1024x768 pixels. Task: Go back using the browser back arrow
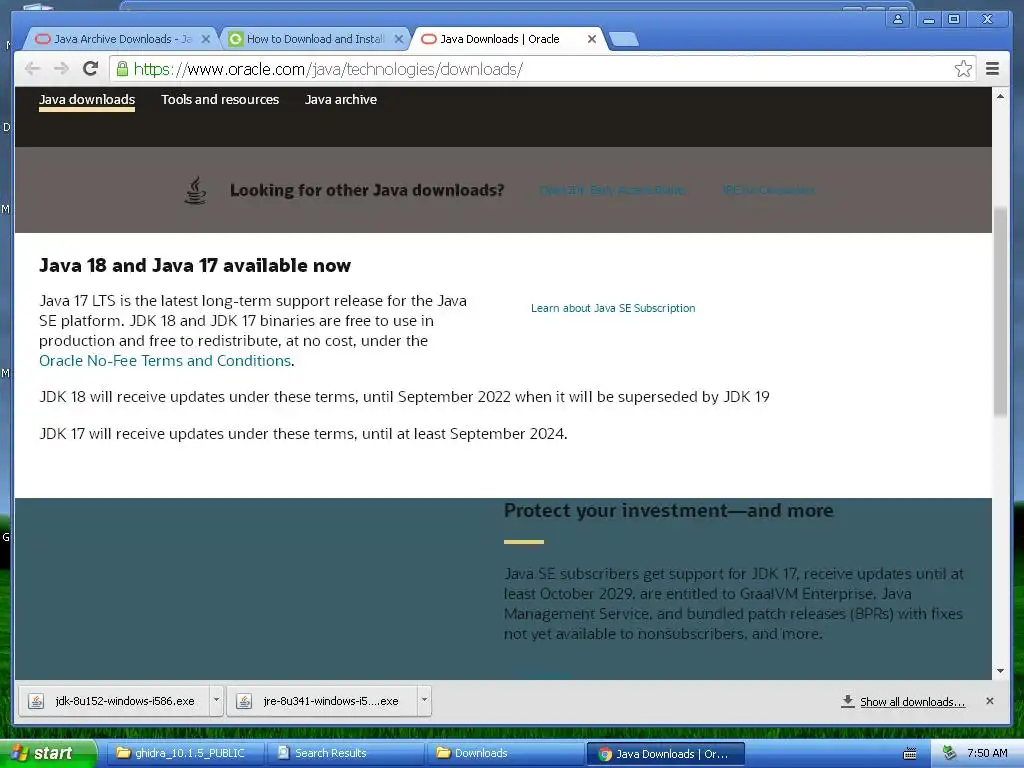(x=32, y=69)
